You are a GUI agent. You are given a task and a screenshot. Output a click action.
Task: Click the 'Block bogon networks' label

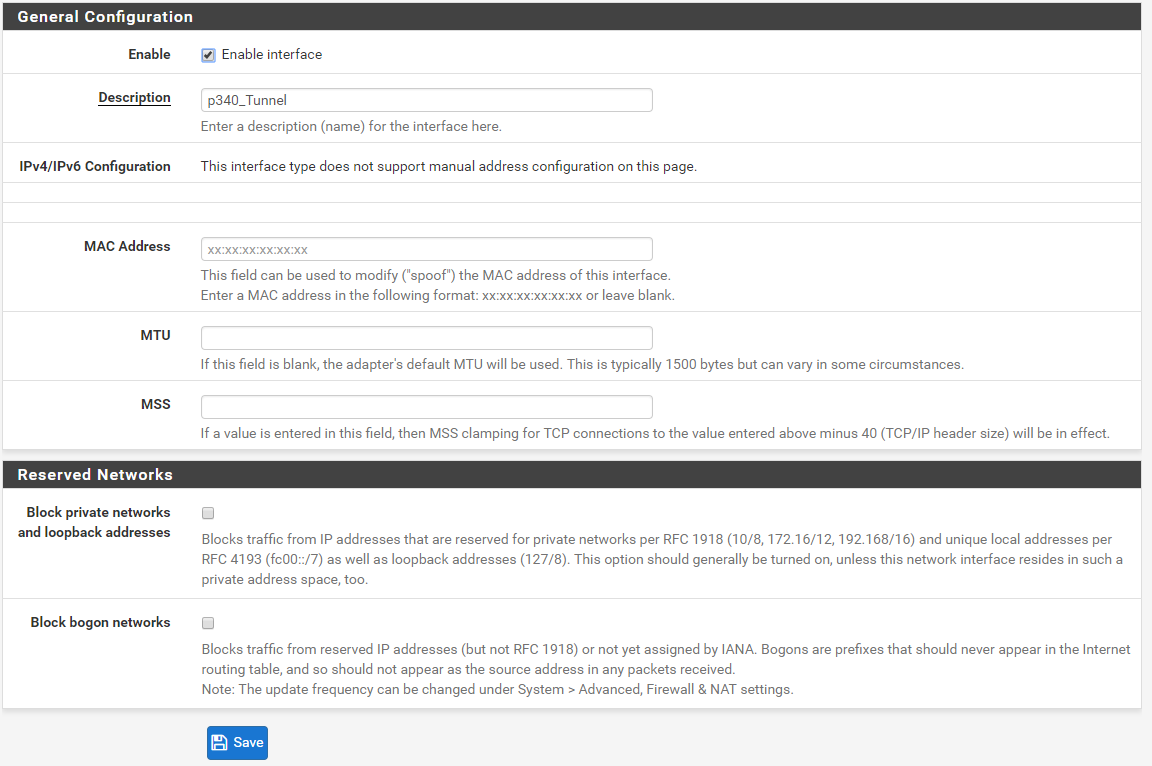coord(101,622)
